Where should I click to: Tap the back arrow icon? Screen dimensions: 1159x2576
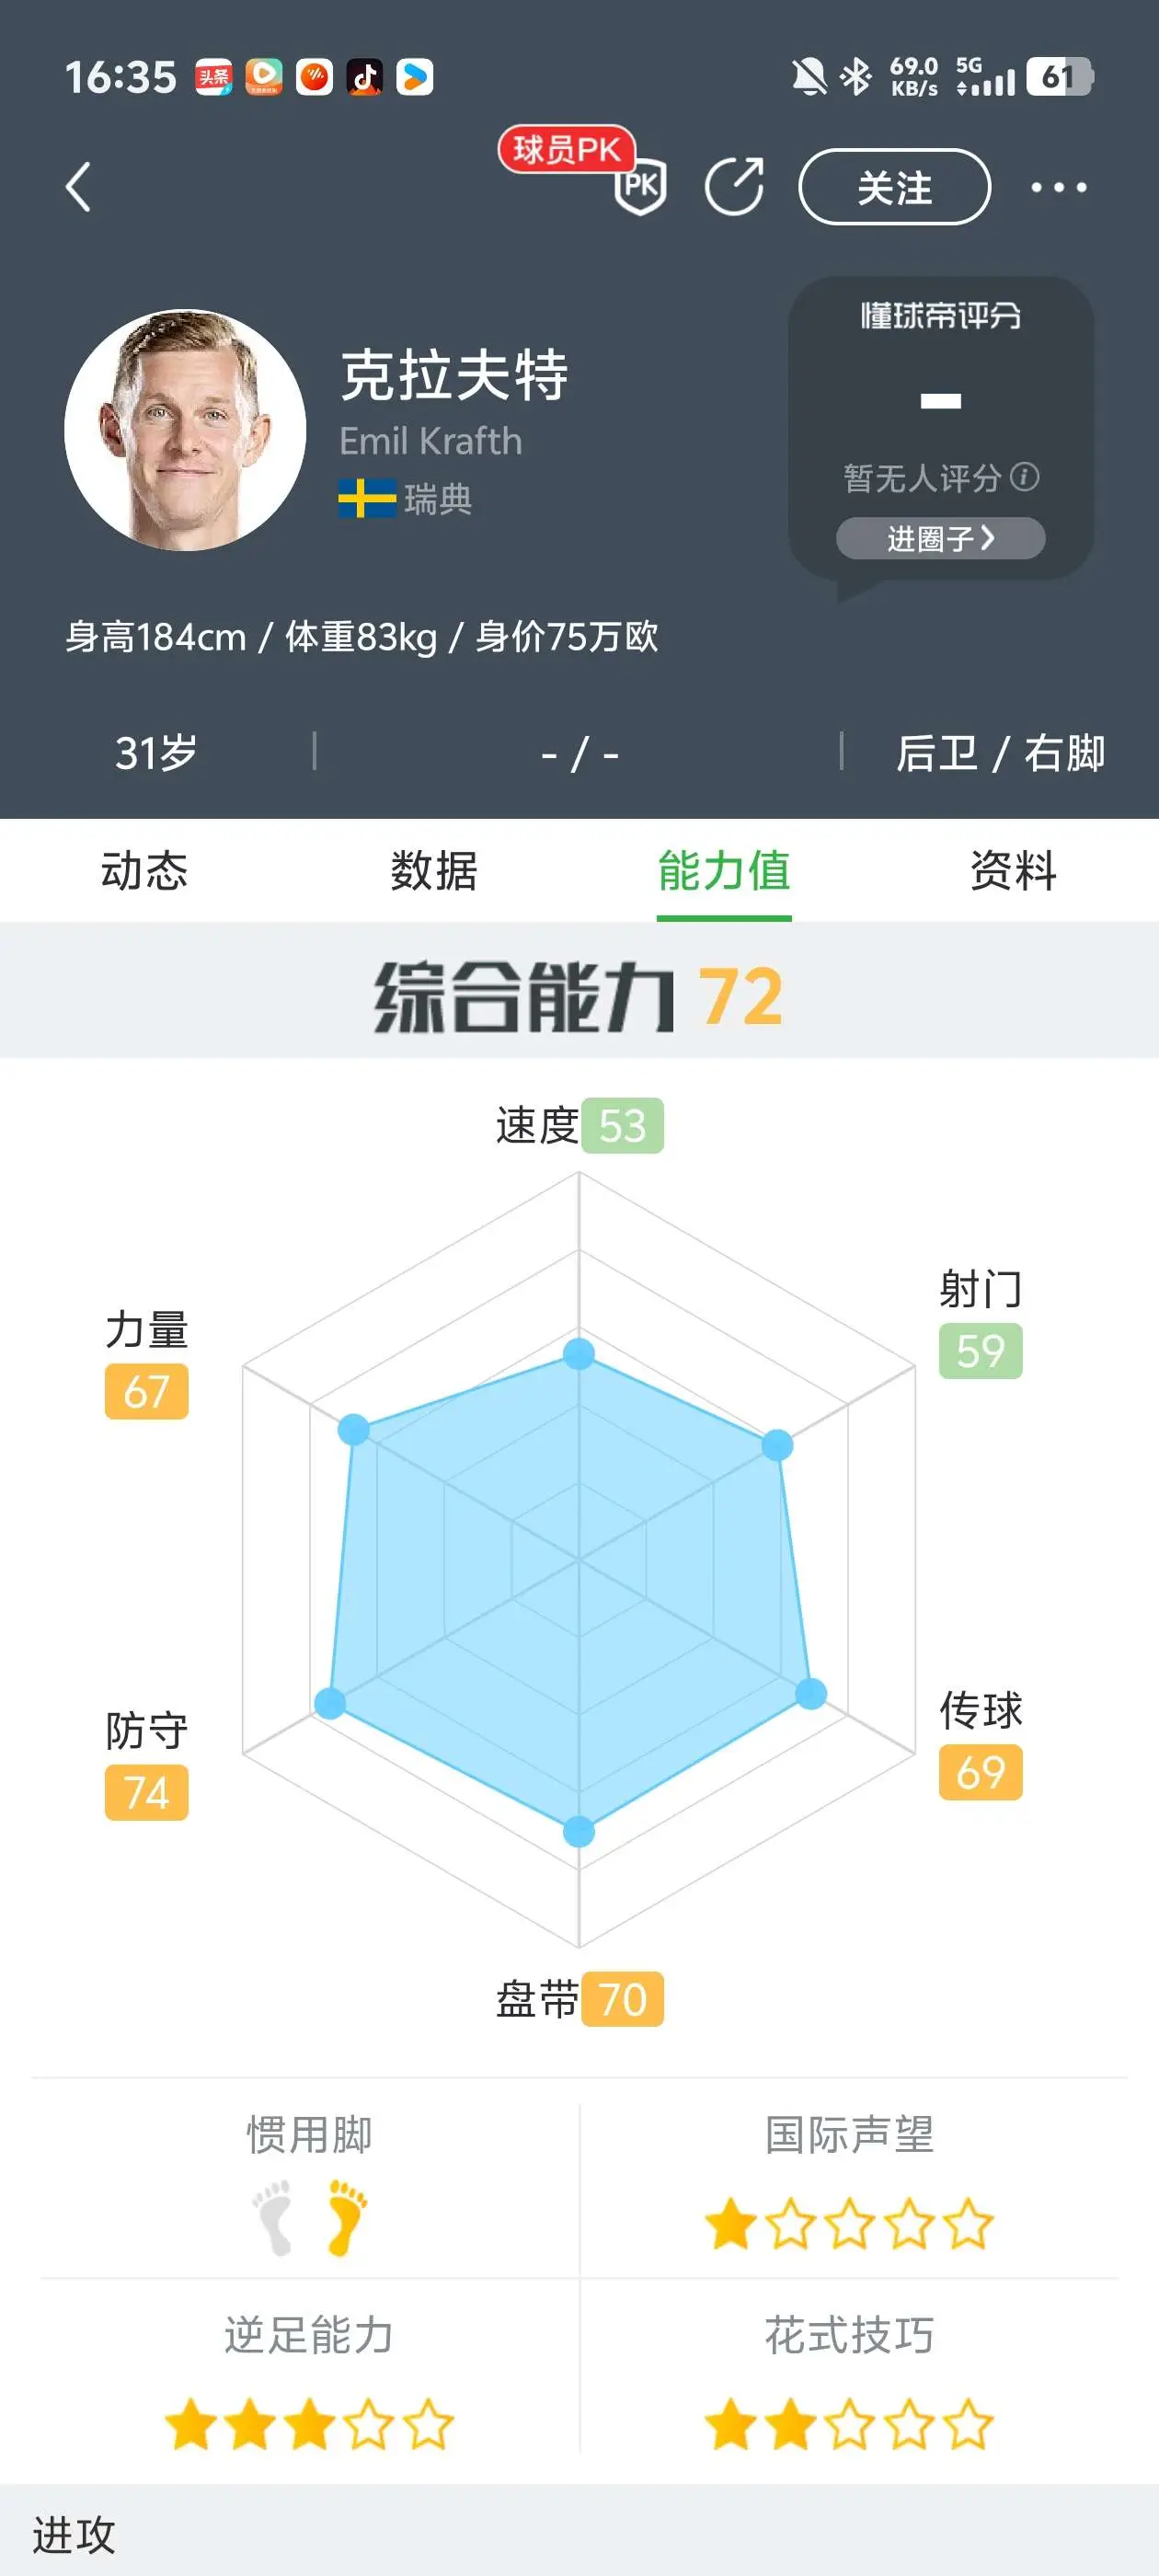pos(78,187)
